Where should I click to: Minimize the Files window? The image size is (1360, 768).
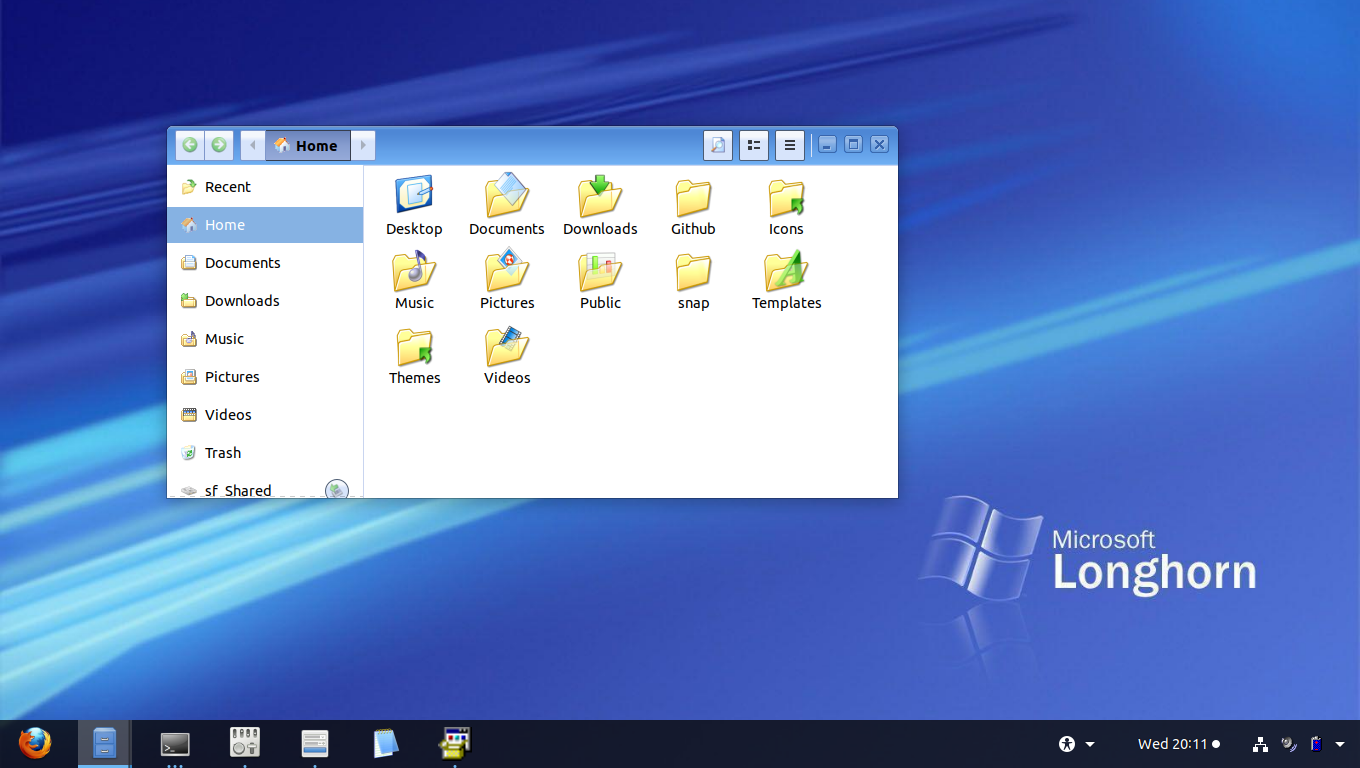point(828,145)
